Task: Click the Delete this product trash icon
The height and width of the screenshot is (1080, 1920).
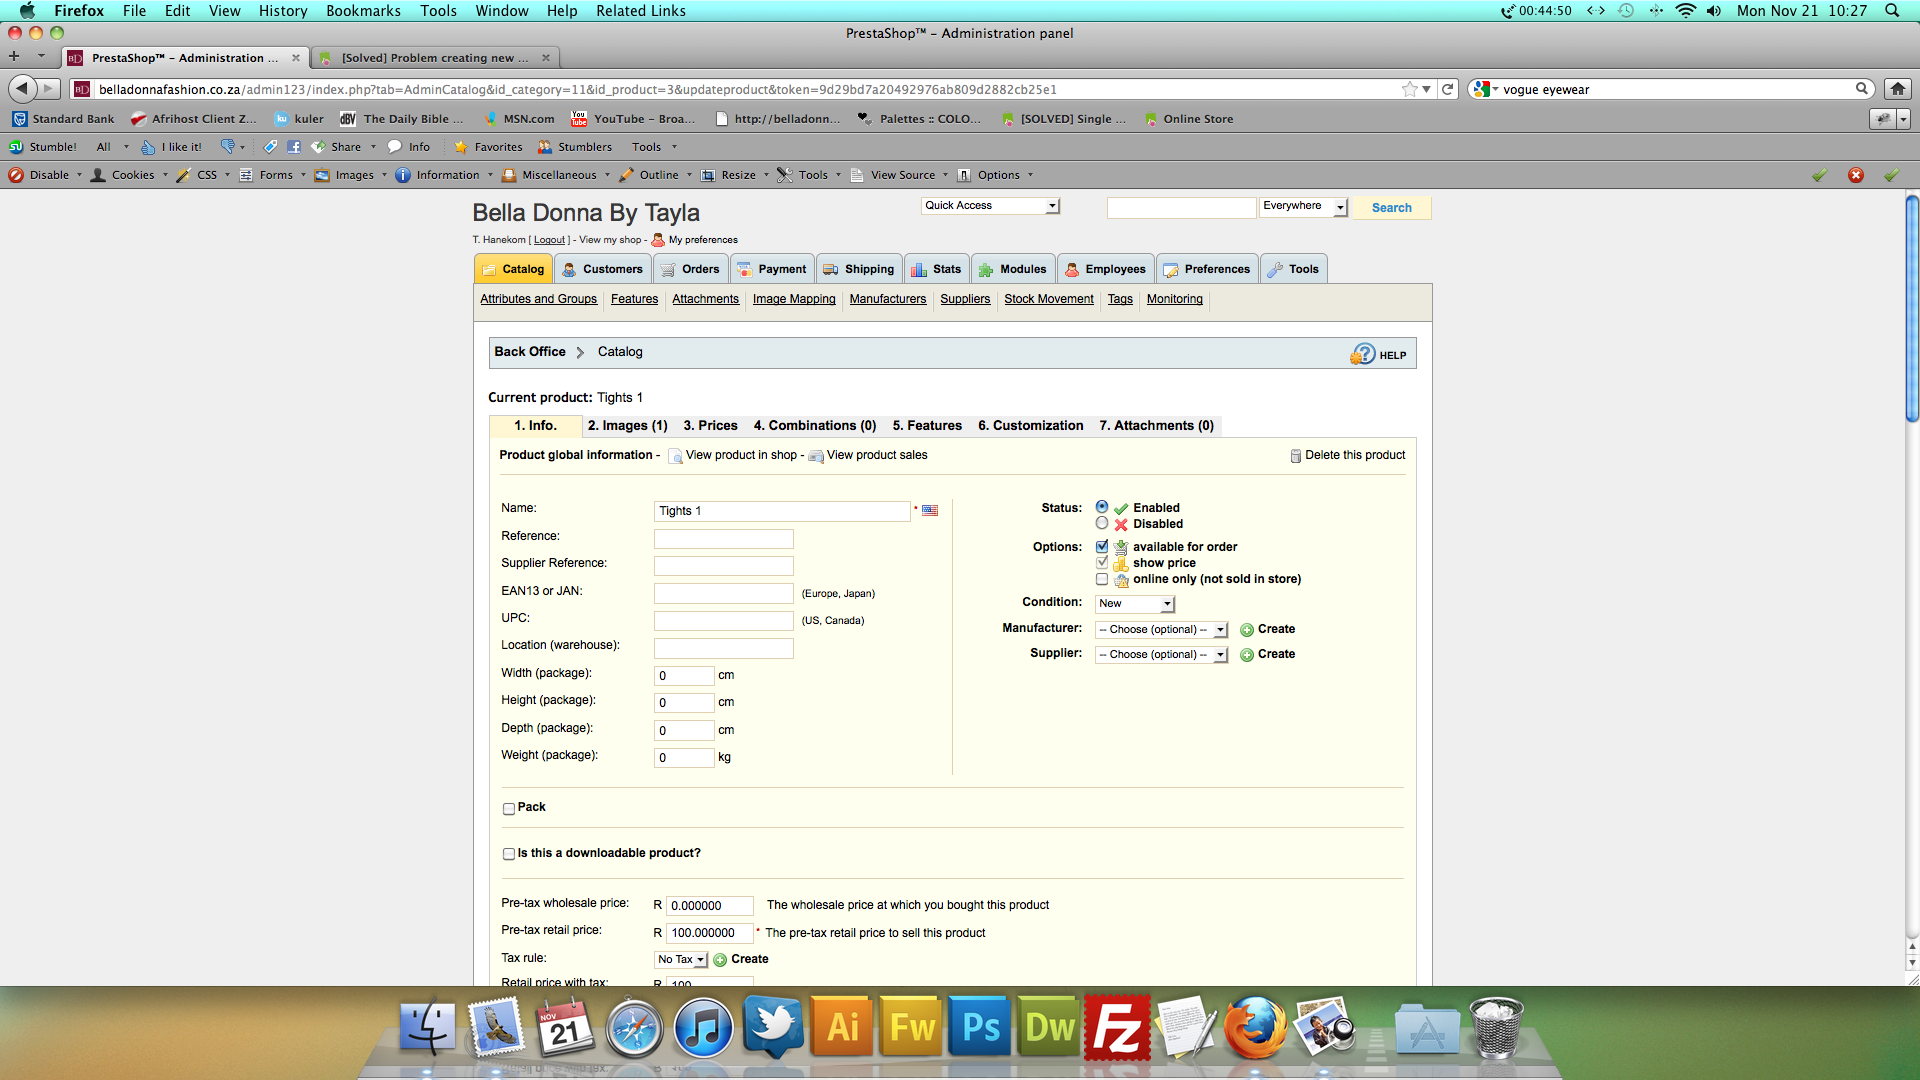Action: pos(1296,456)
